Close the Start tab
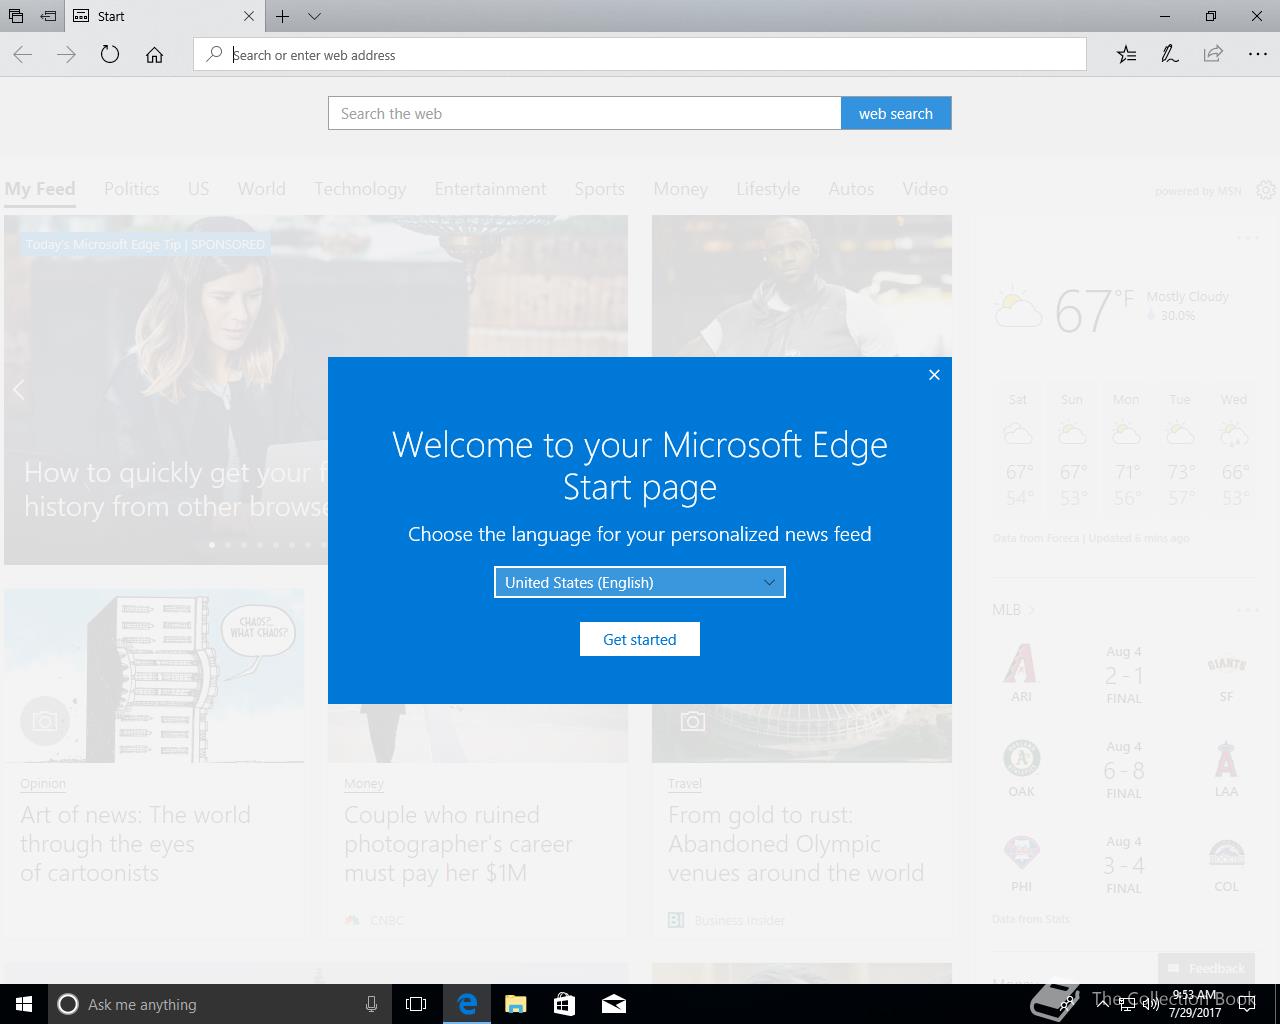The height and width of the screenshot is (1024, 1280). [249, 16]
